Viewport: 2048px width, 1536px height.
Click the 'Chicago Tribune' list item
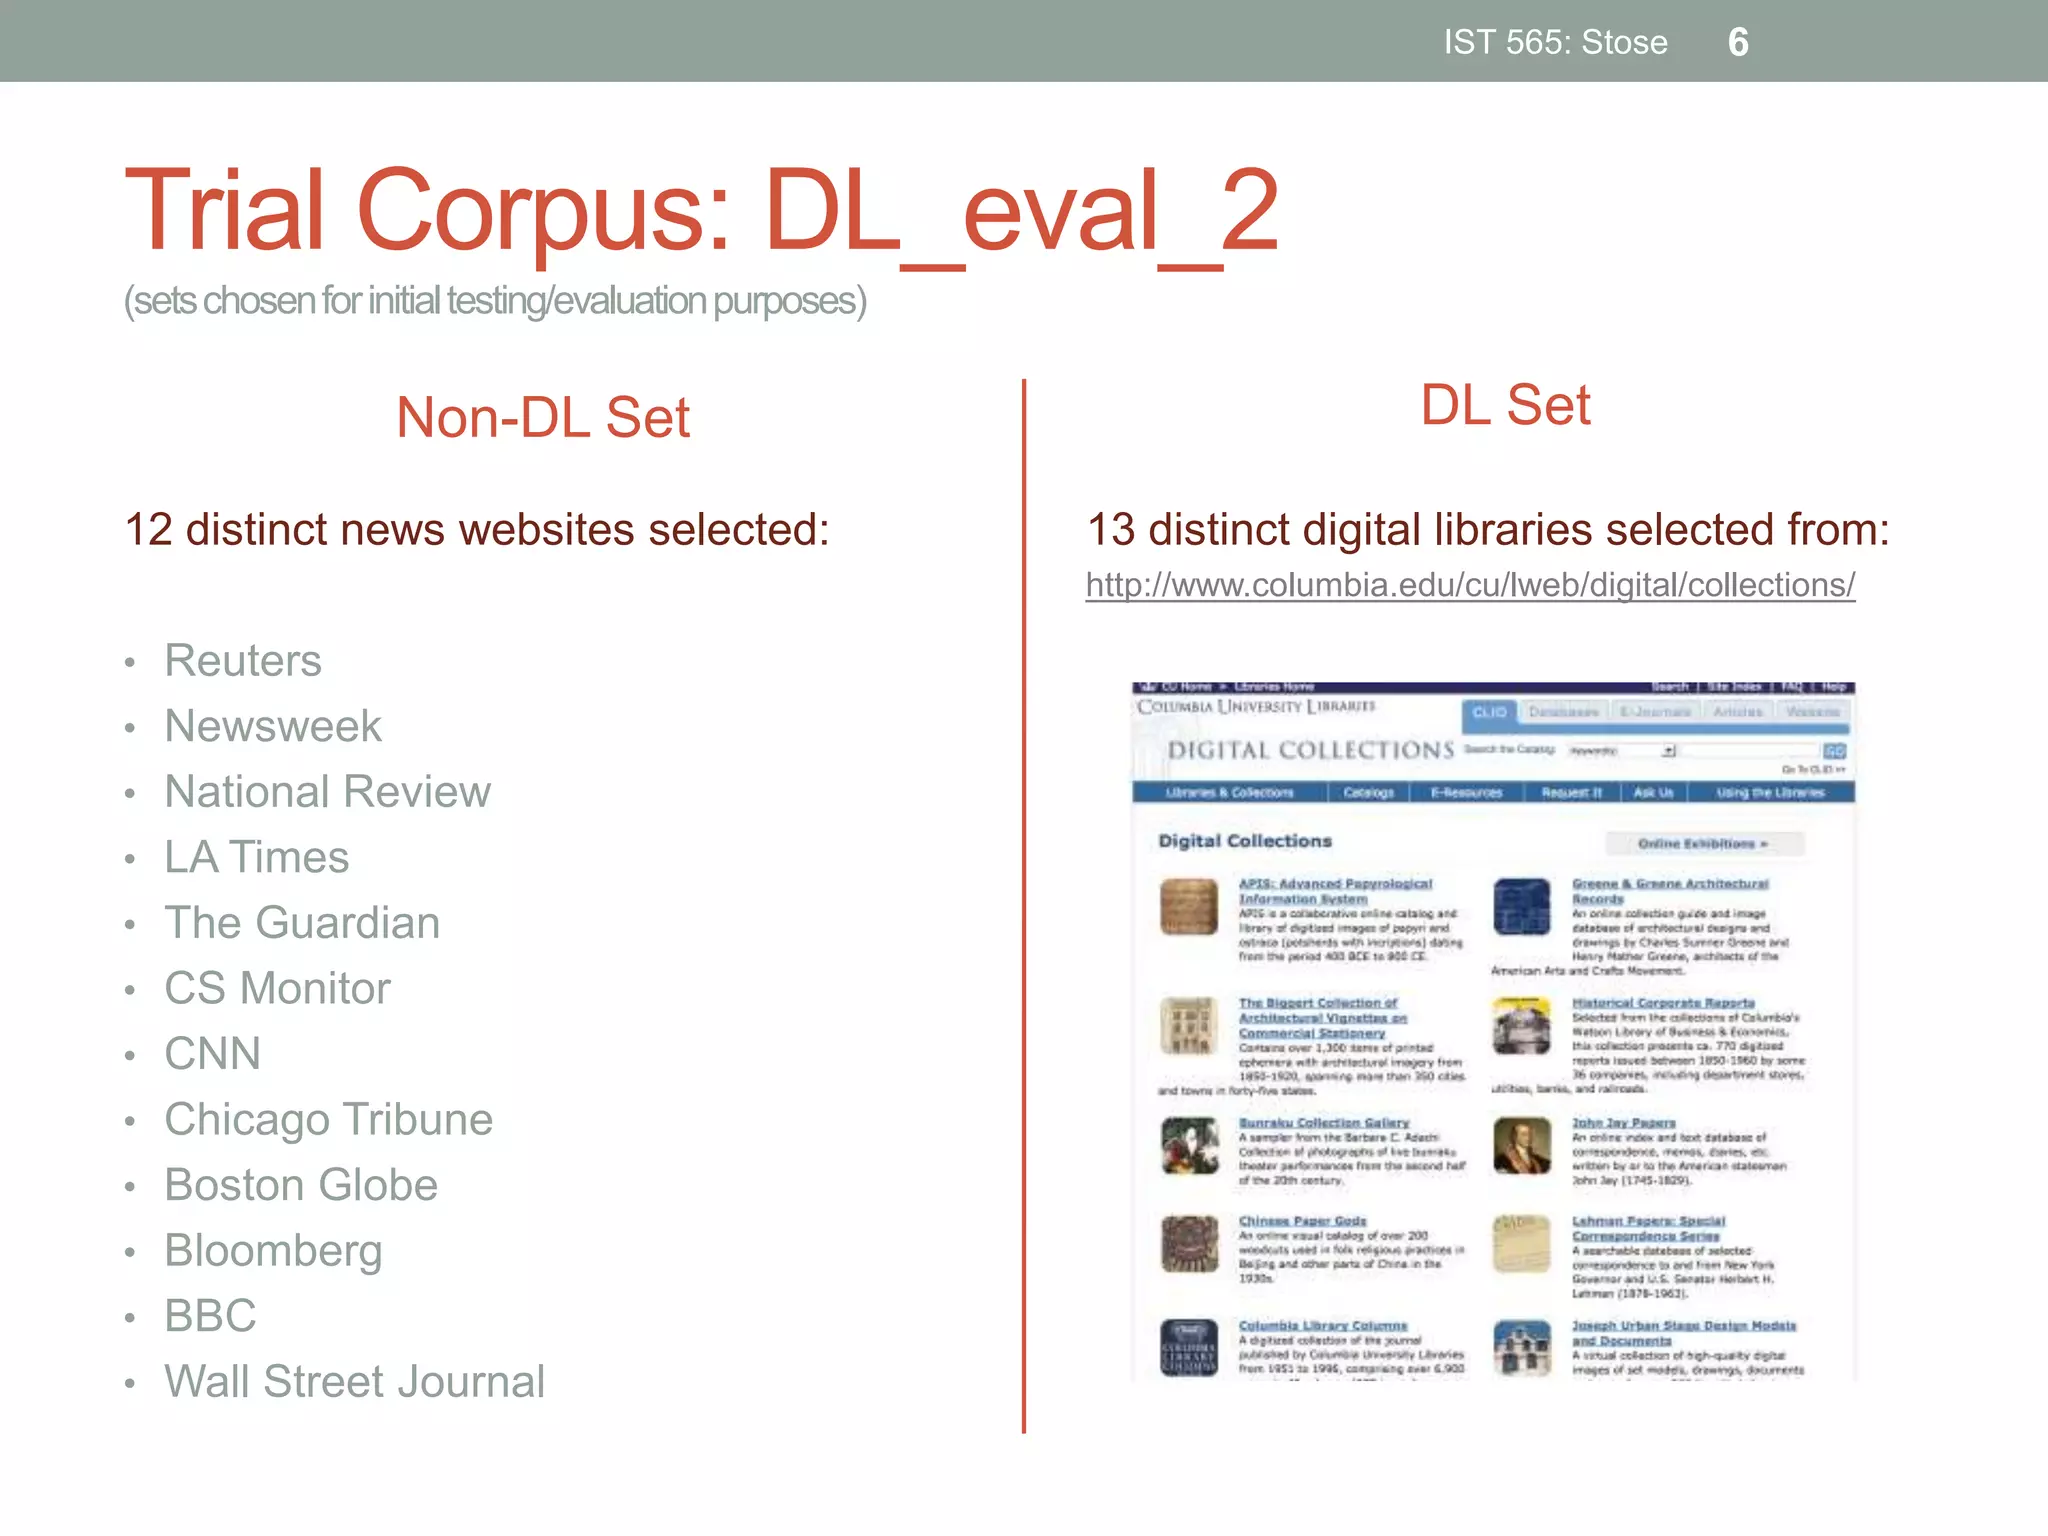[x=329, y=1120]
